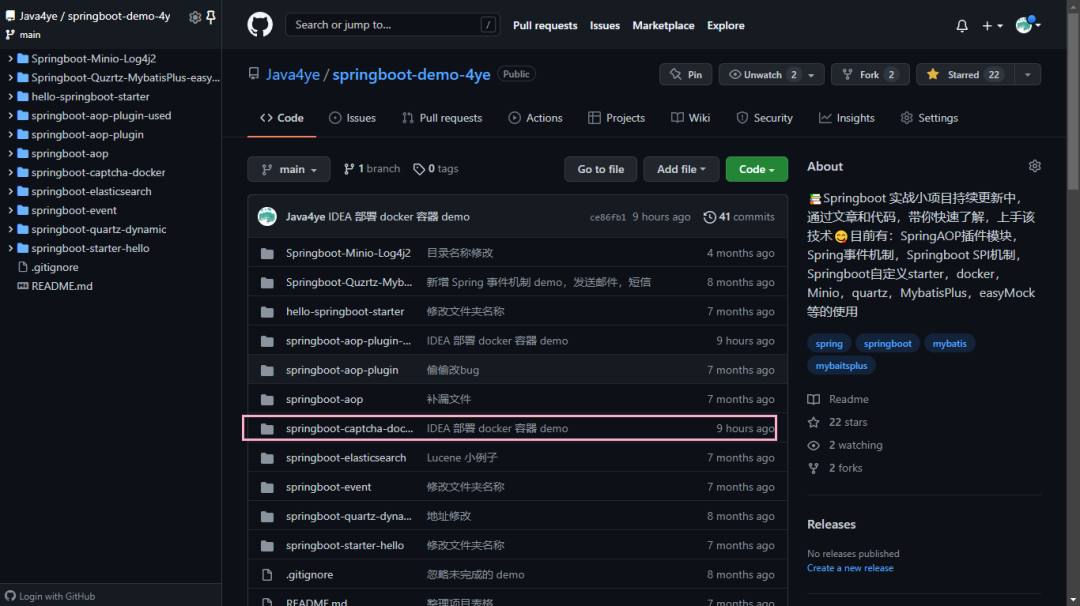Open Explore in the top navigation
The width and height of the screenshot is (1080, 606).
tap(725, 25)
